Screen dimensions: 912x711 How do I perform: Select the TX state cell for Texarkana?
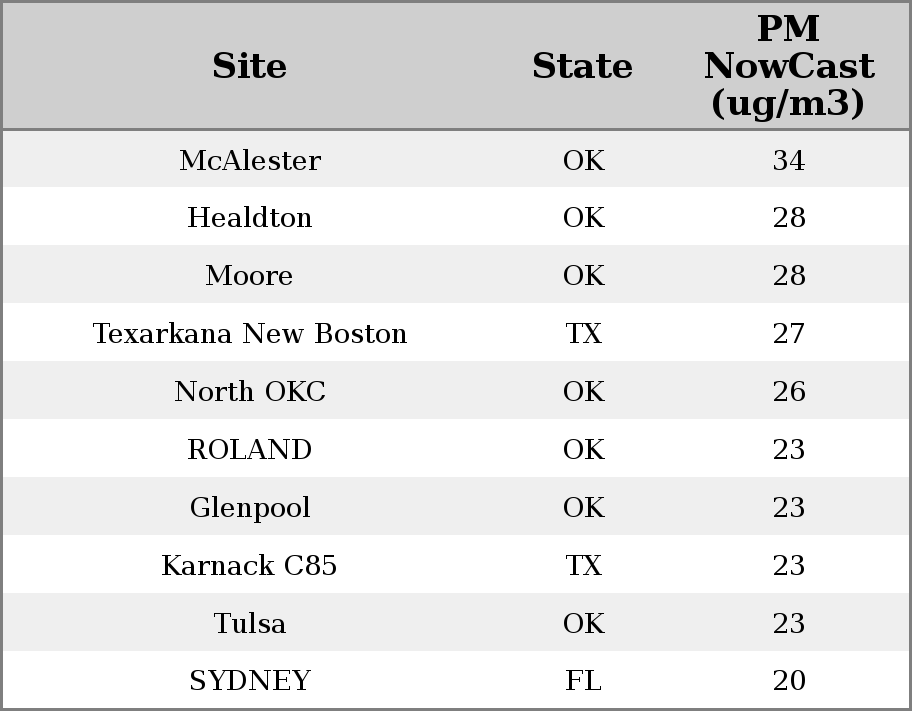[583, 334]
